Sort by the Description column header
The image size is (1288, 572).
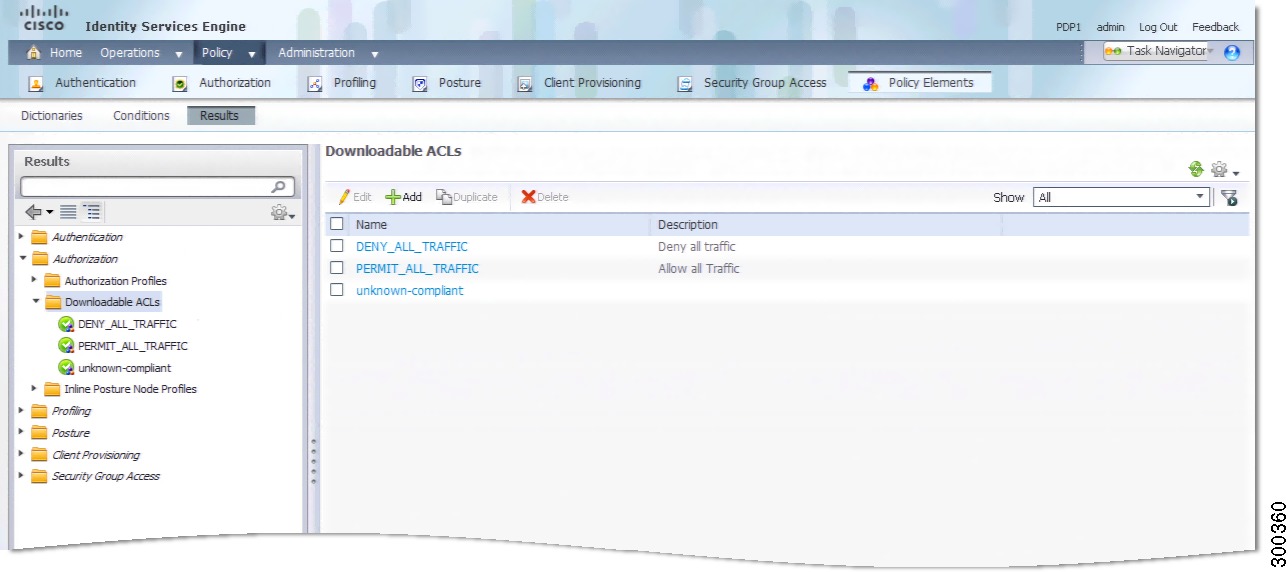[x=688, y=224]
